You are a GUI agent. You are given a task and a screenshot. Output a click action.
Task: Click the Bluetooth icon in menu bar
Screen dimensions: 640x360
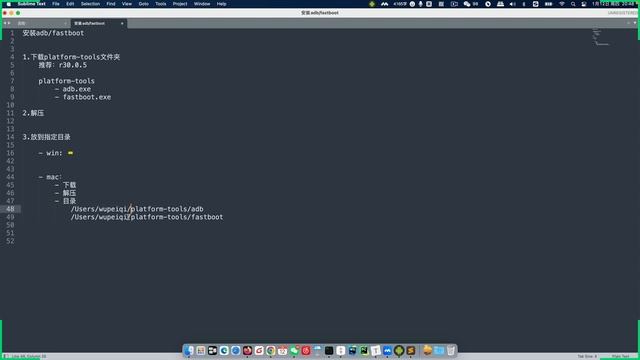pyautogui.click(x=524, y=4)
